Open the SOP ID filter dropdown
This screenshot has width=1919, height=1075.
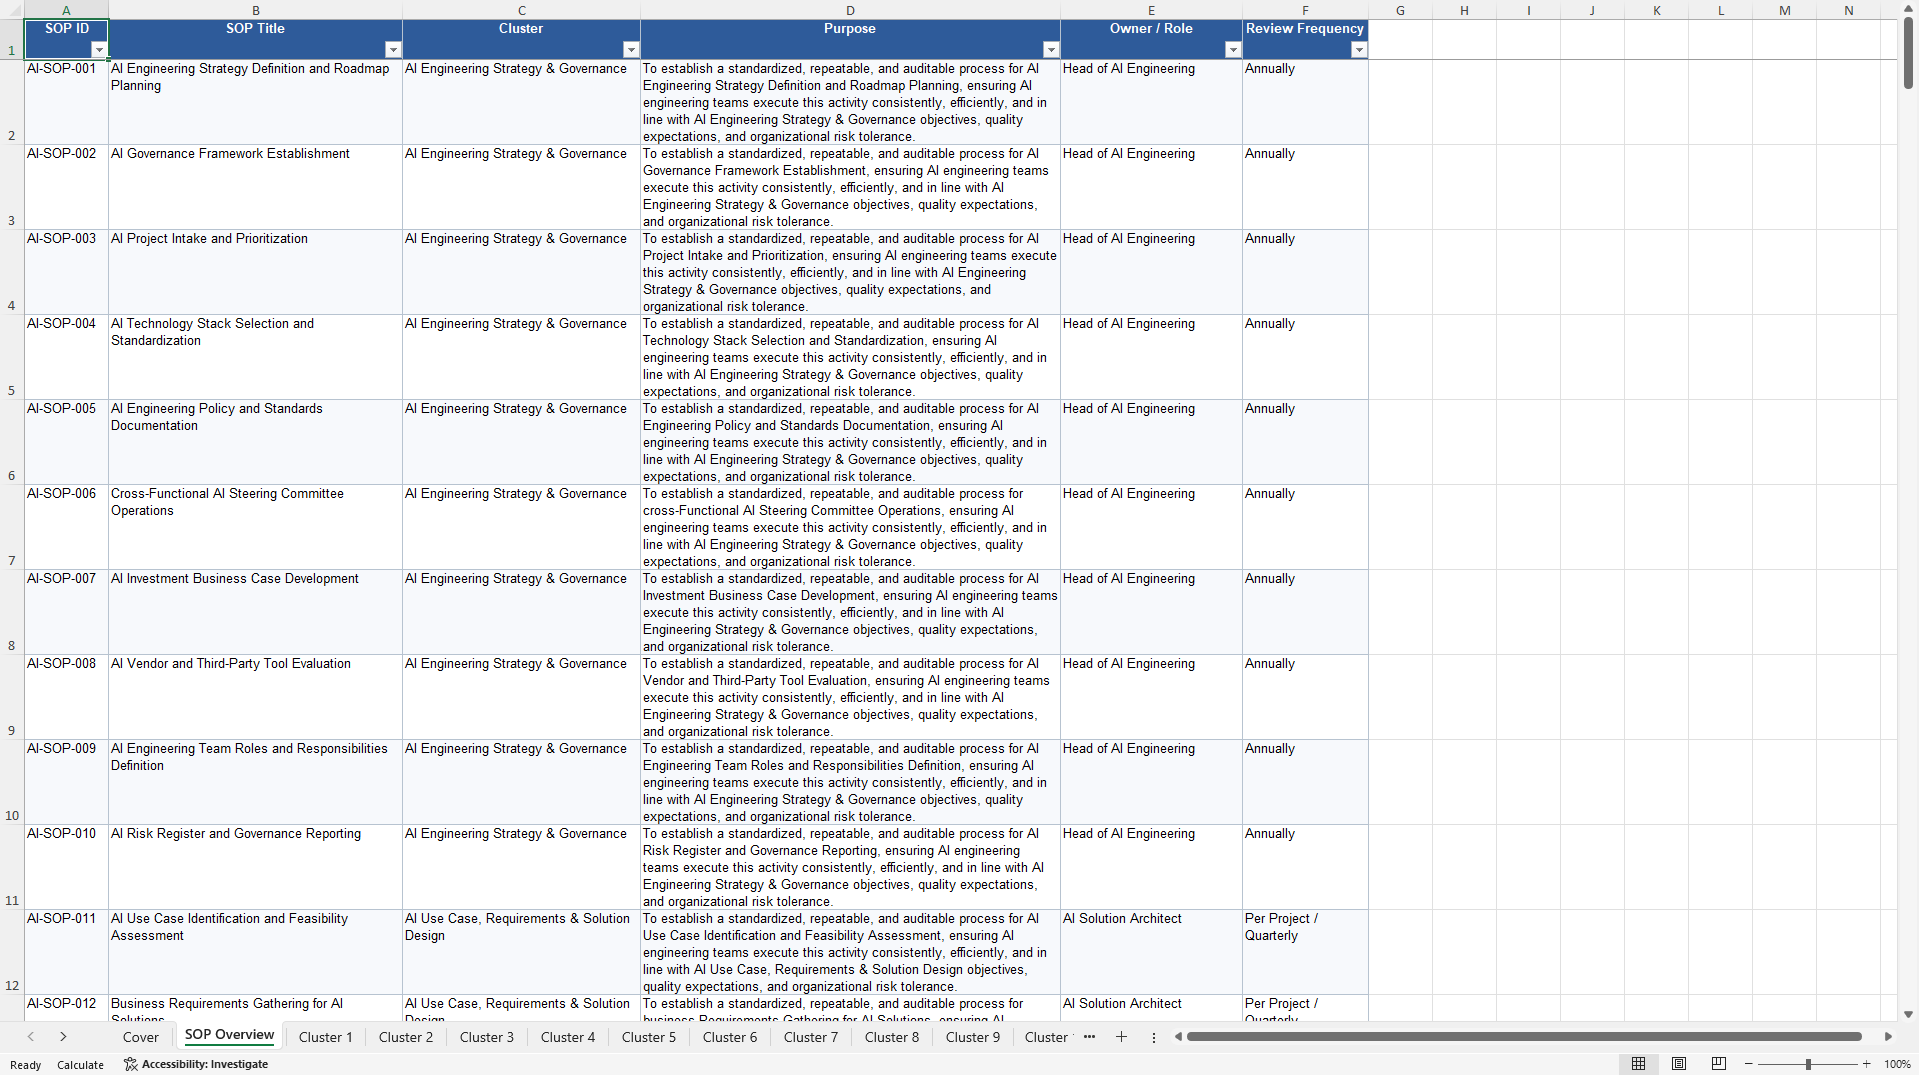click(98, 50)
